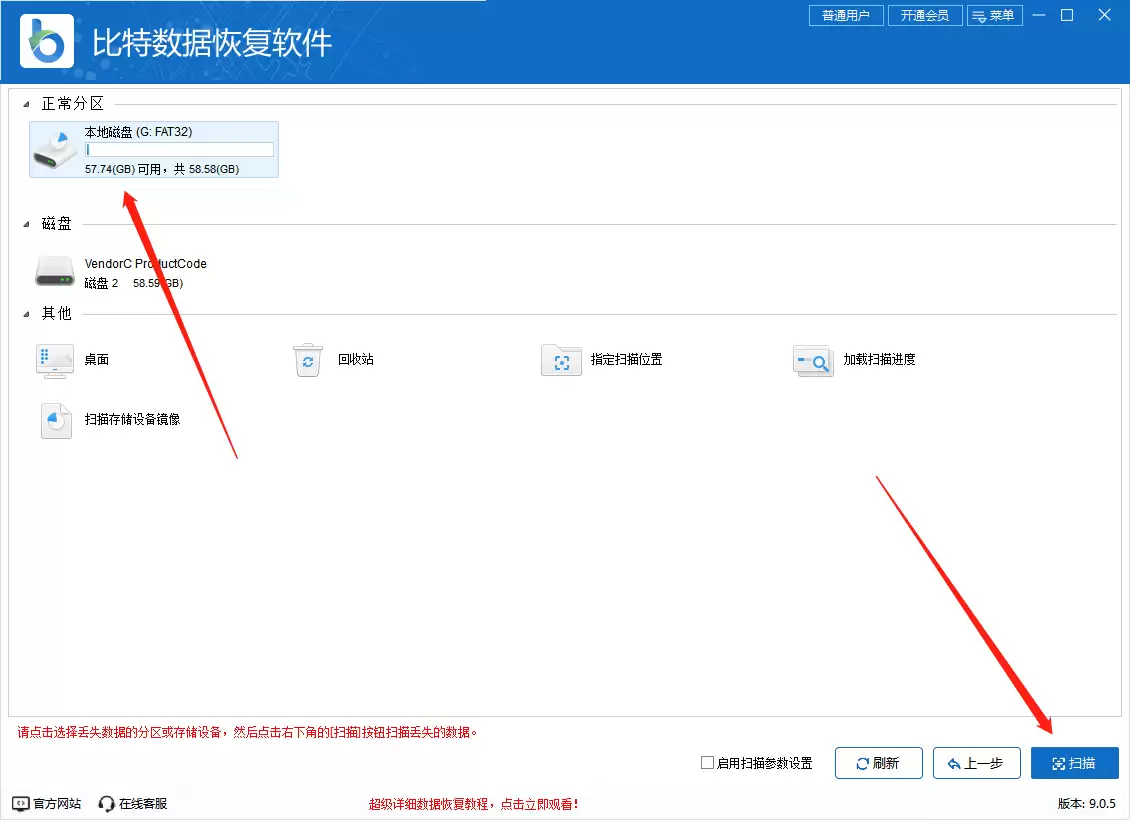This screenshot has width=1130, height=820.
Task: Click the 指定扫描位置 icon
Action: [x=561, y=360]
